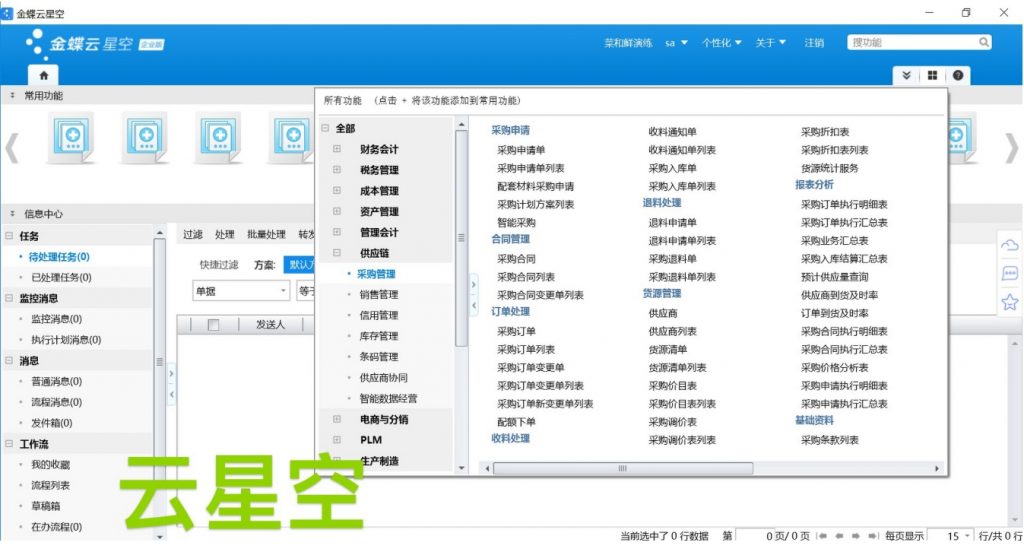The height and width of the screenshot is (555, 1024).
Task: Go to the previous common functions page
Action: pyautogui.click(x=12, y=148)
